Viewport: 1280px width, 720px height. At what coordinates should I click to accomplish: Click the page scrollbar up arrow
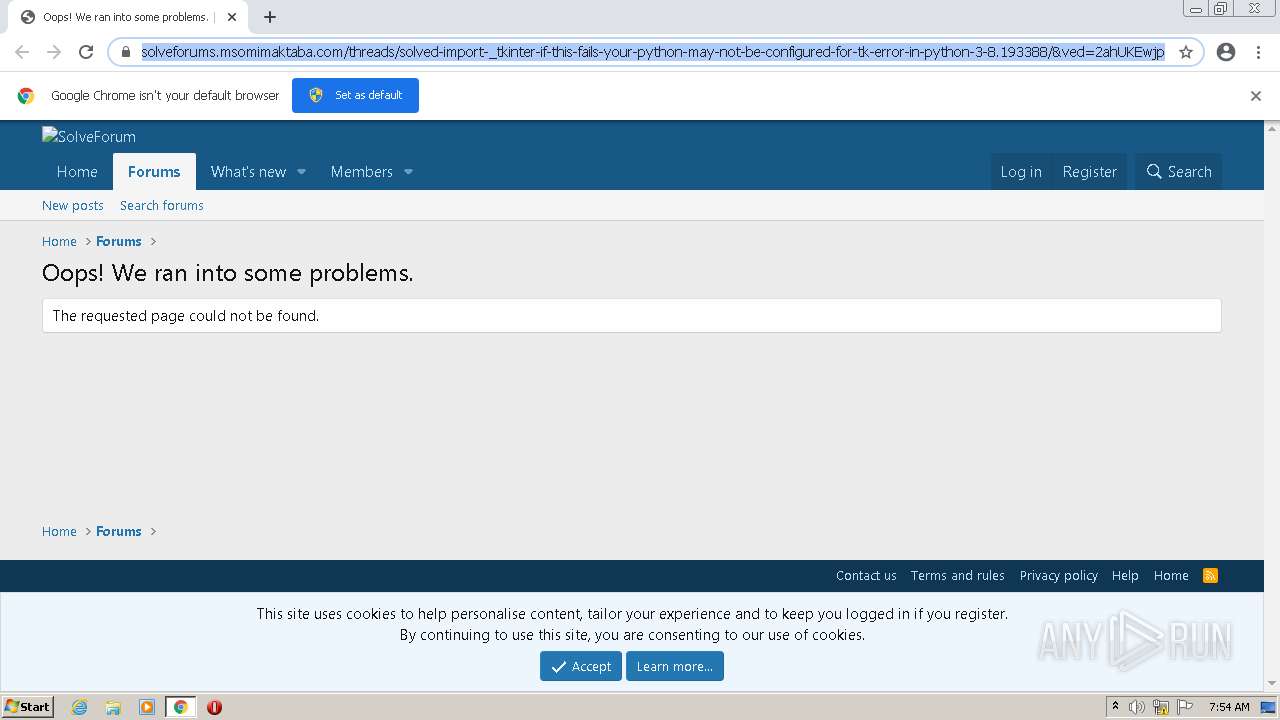click(1272, 128)
